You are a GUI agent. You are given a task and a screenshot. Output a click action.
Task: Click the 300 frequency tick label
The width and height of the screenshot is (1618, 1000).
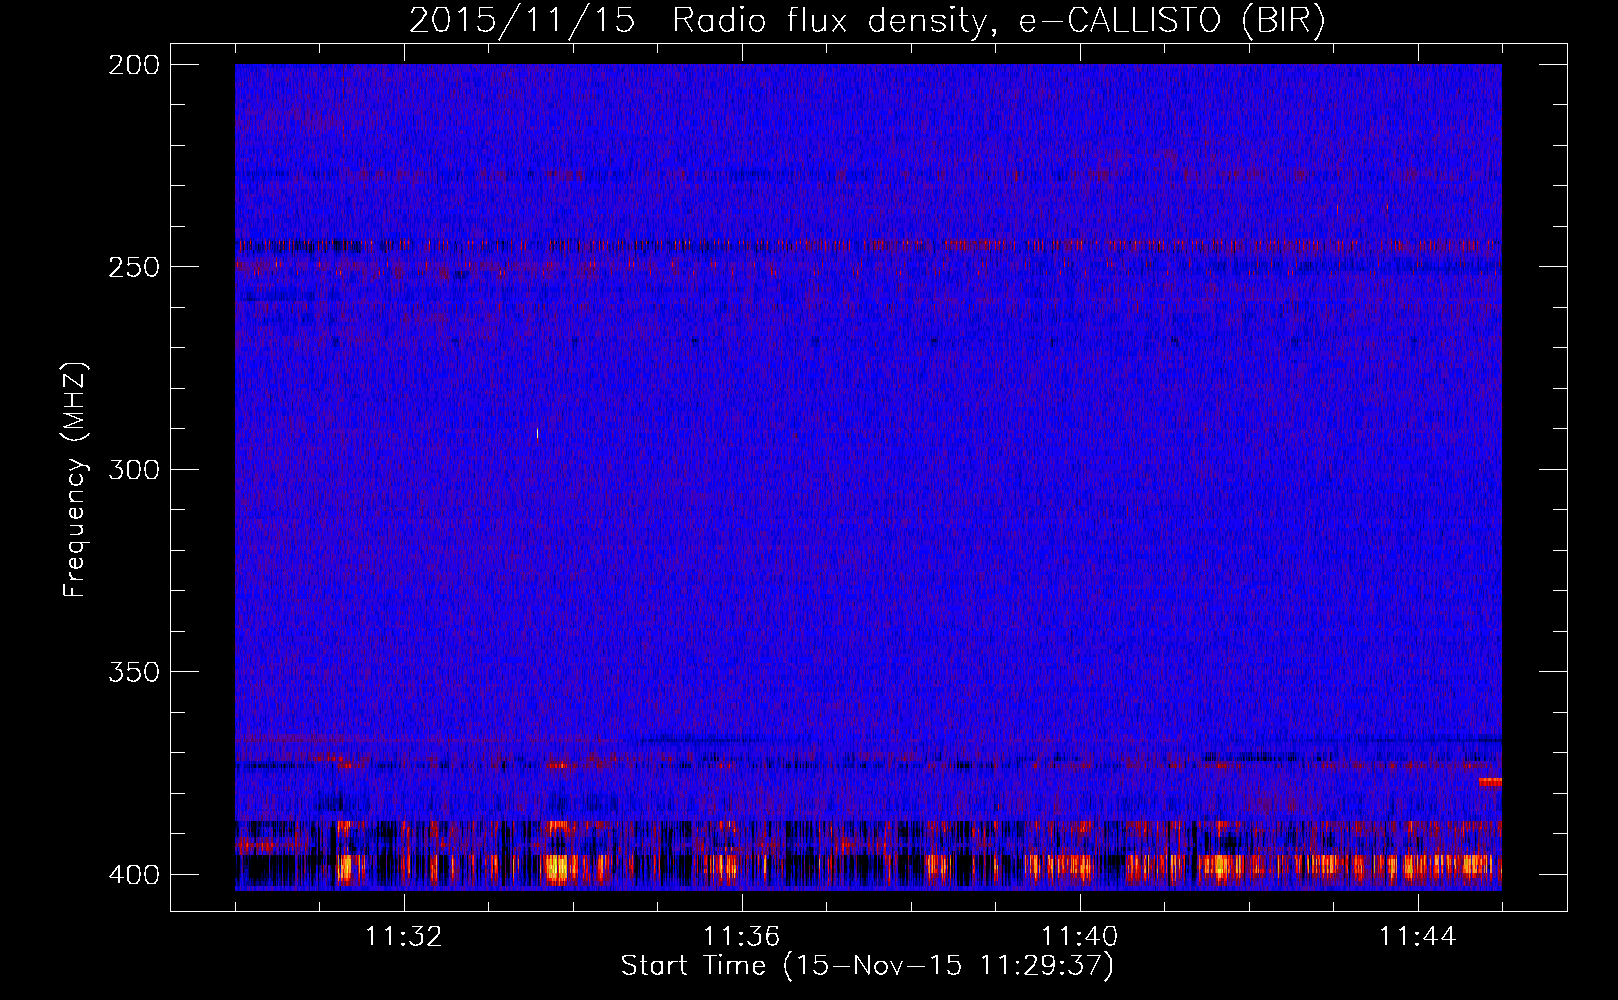133,470
